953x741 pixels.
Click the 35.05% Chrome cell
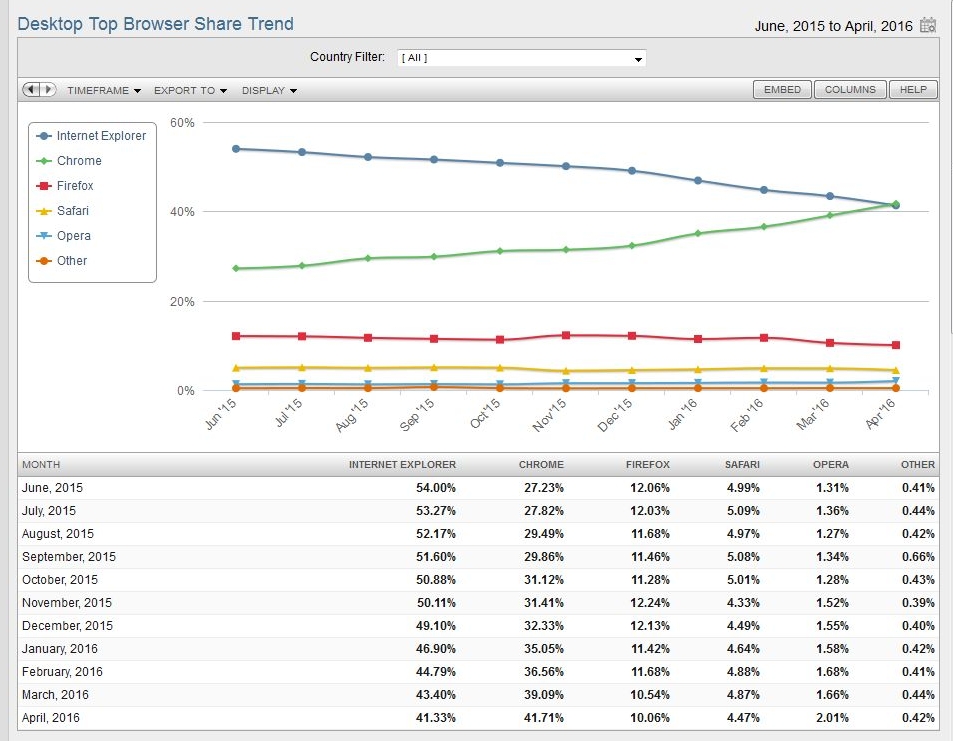(x=544, y=649)
